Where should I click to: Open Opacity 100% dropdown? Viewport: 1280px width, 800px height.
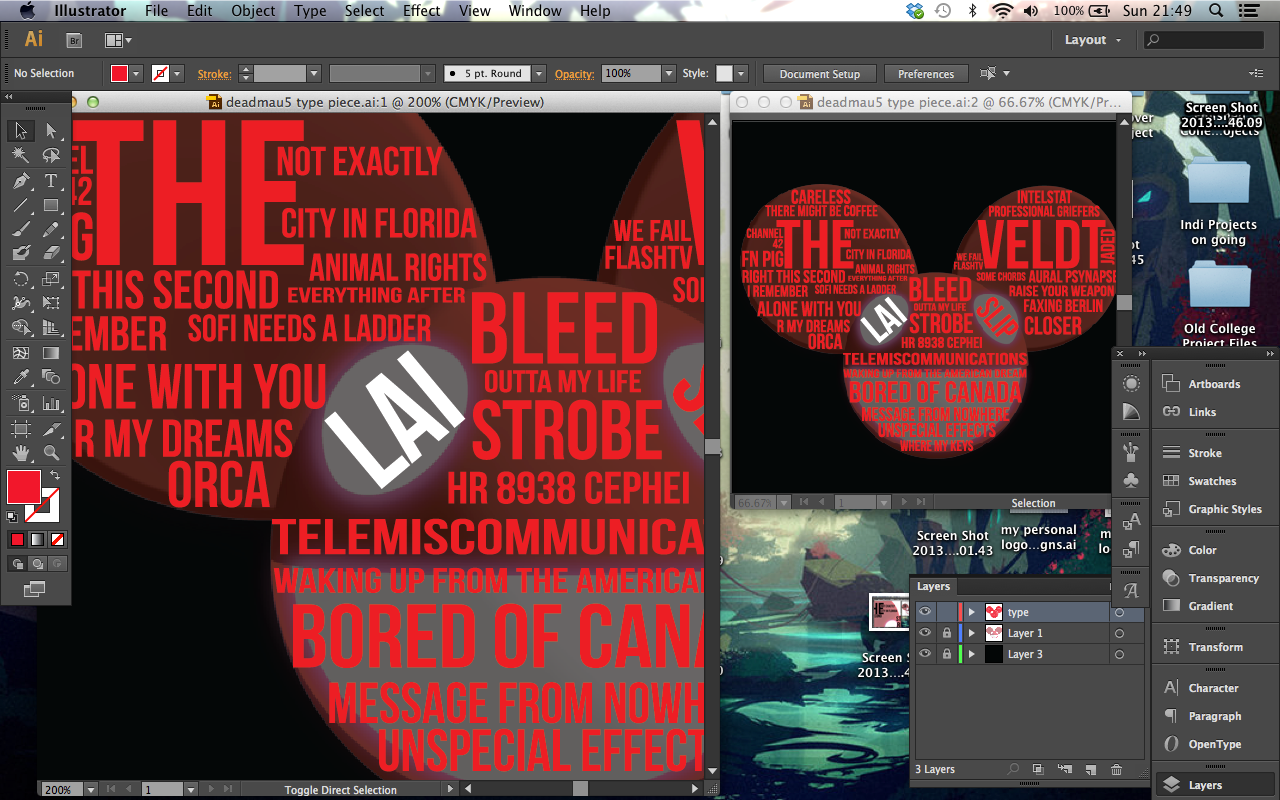pyautogui.click(x=668, y=74)
